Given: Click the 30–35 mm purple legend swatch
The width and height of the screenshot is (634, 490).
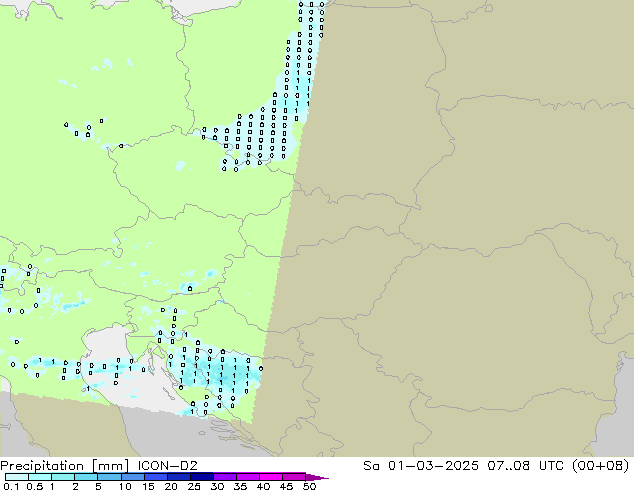Looking at the screenshot, I should 224,477.
